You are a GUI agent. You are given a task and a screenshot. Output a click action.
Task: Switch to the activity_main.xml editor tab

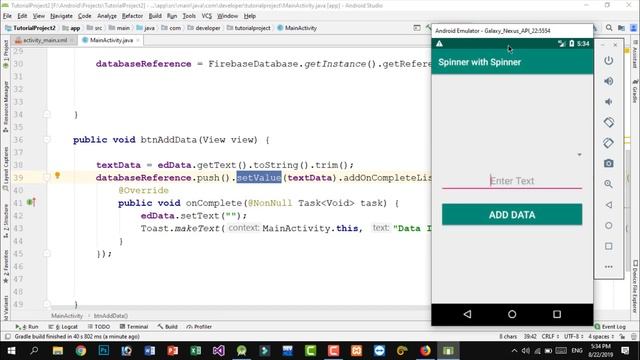[x=44, y=40]
